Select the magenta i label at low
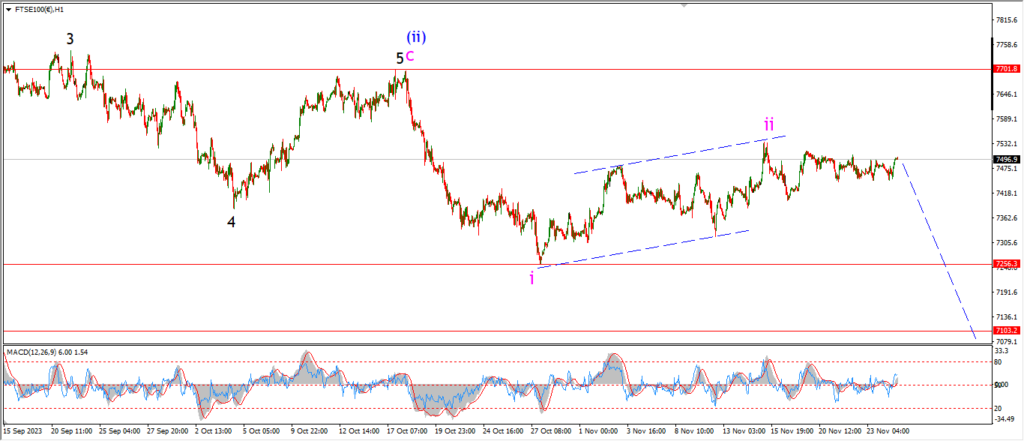This screenshot has height=441, width=1024. tap(532, 278)
